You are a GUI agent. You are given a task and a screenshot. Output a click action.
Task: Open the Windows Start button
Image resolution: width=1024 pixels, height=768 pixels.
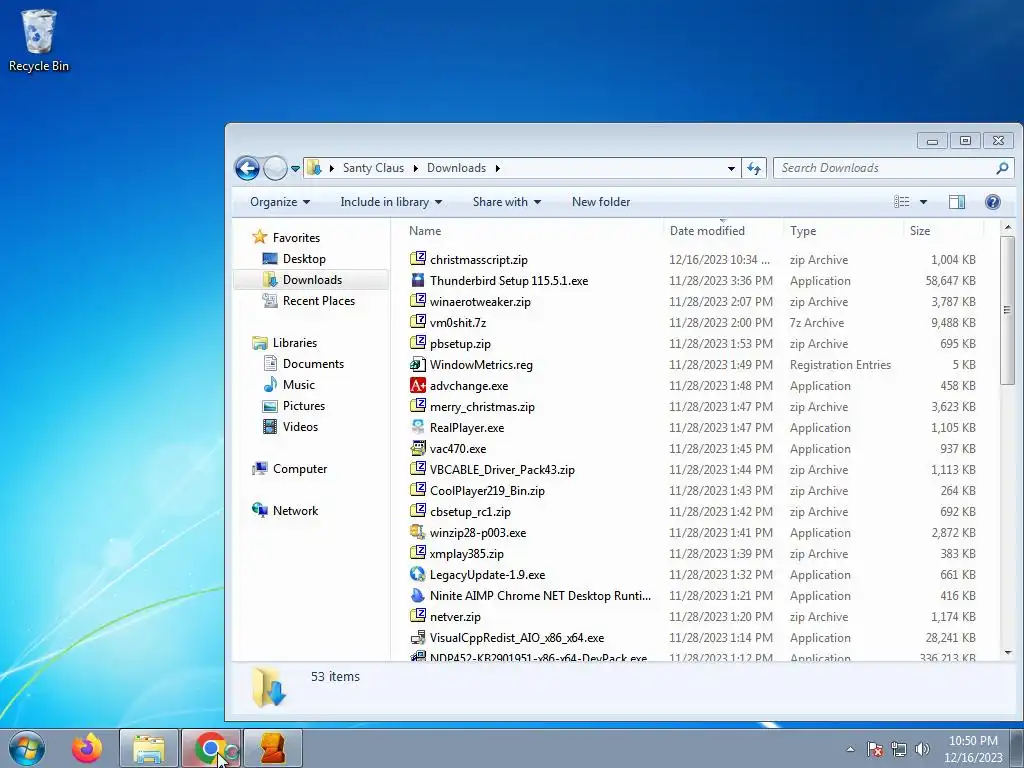tap(27, 748)
